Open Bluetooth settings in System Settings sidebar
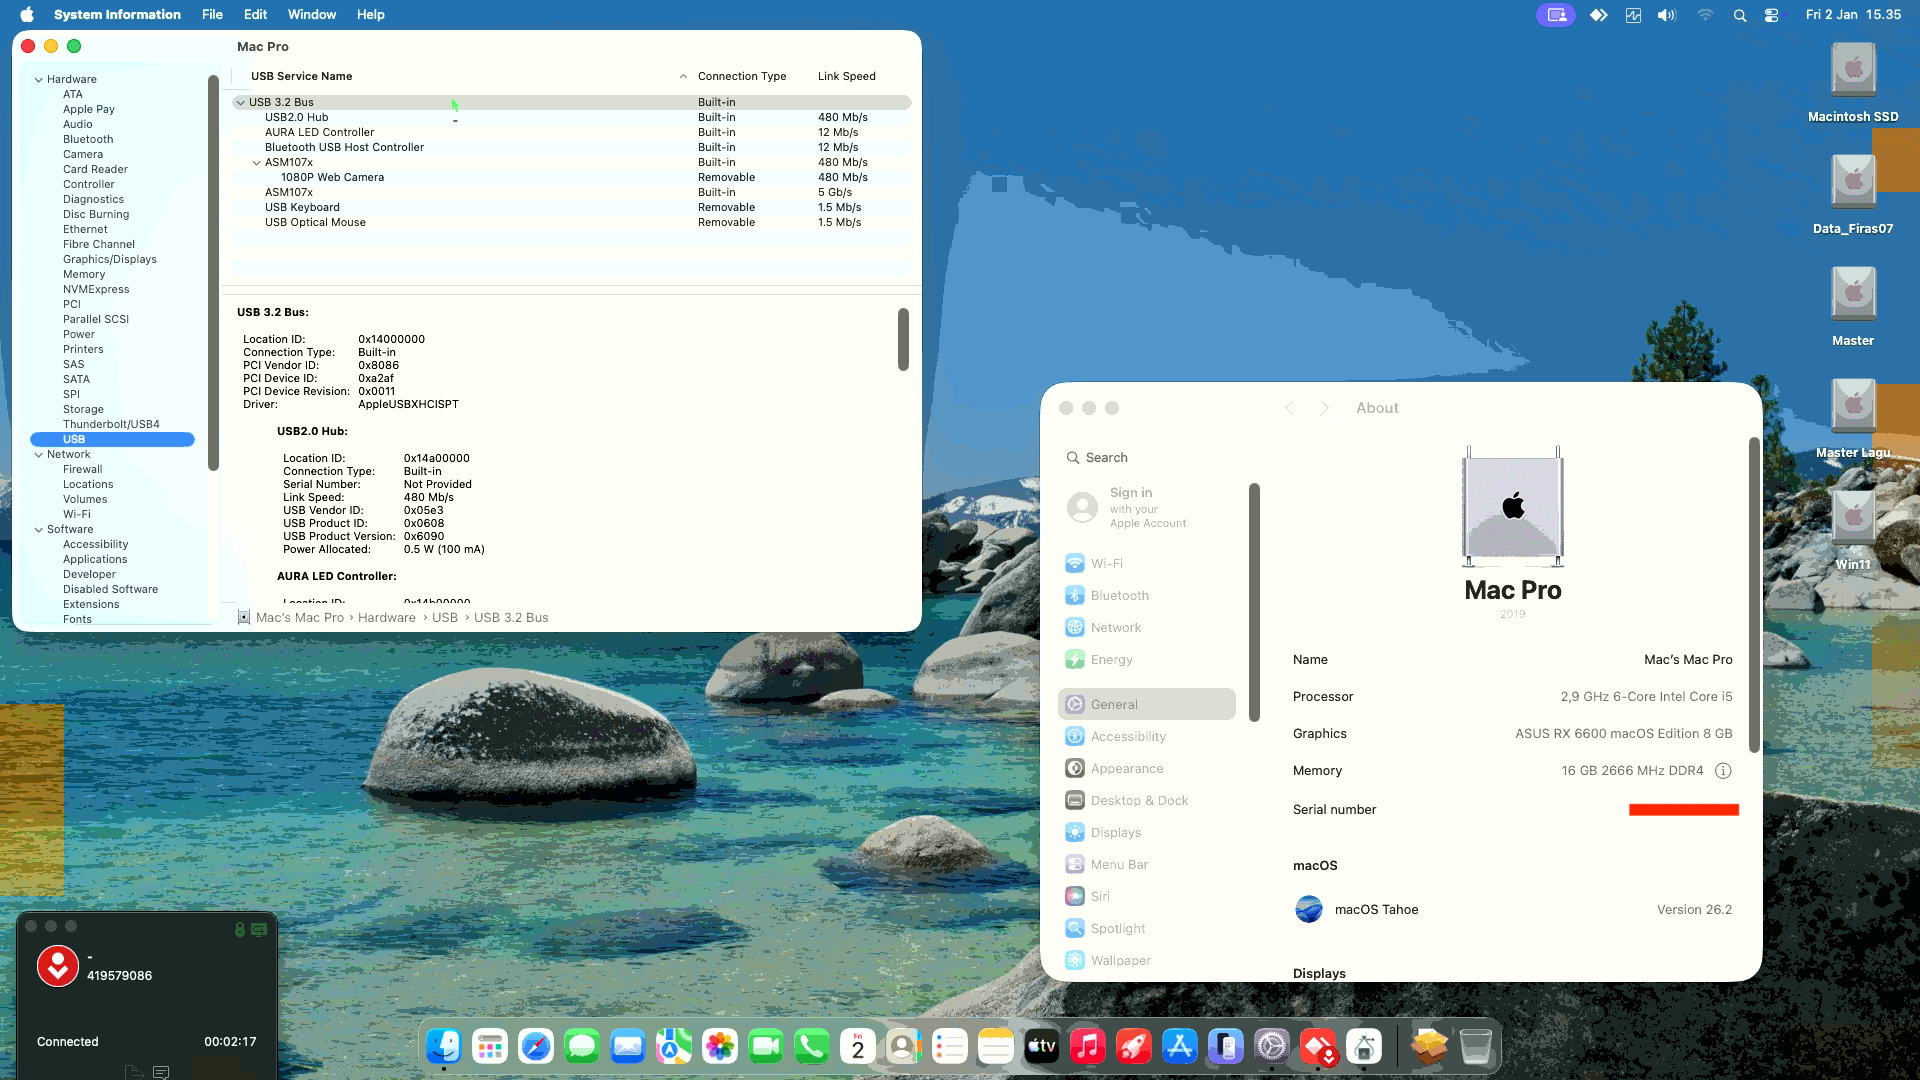Screen dimensions: 1920x1080 point(1146,596)
